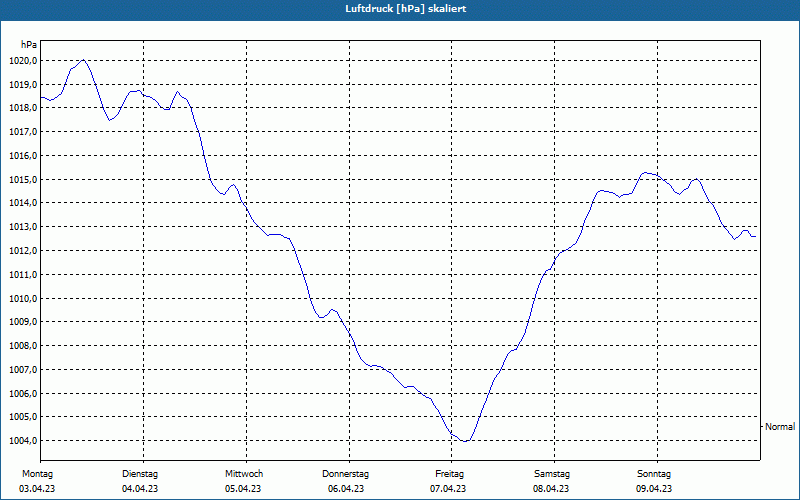Image resolution: width=800 pixels, height=500 pixels.
Task: Click the 1018,0 axis value
Action: point(23,108)
